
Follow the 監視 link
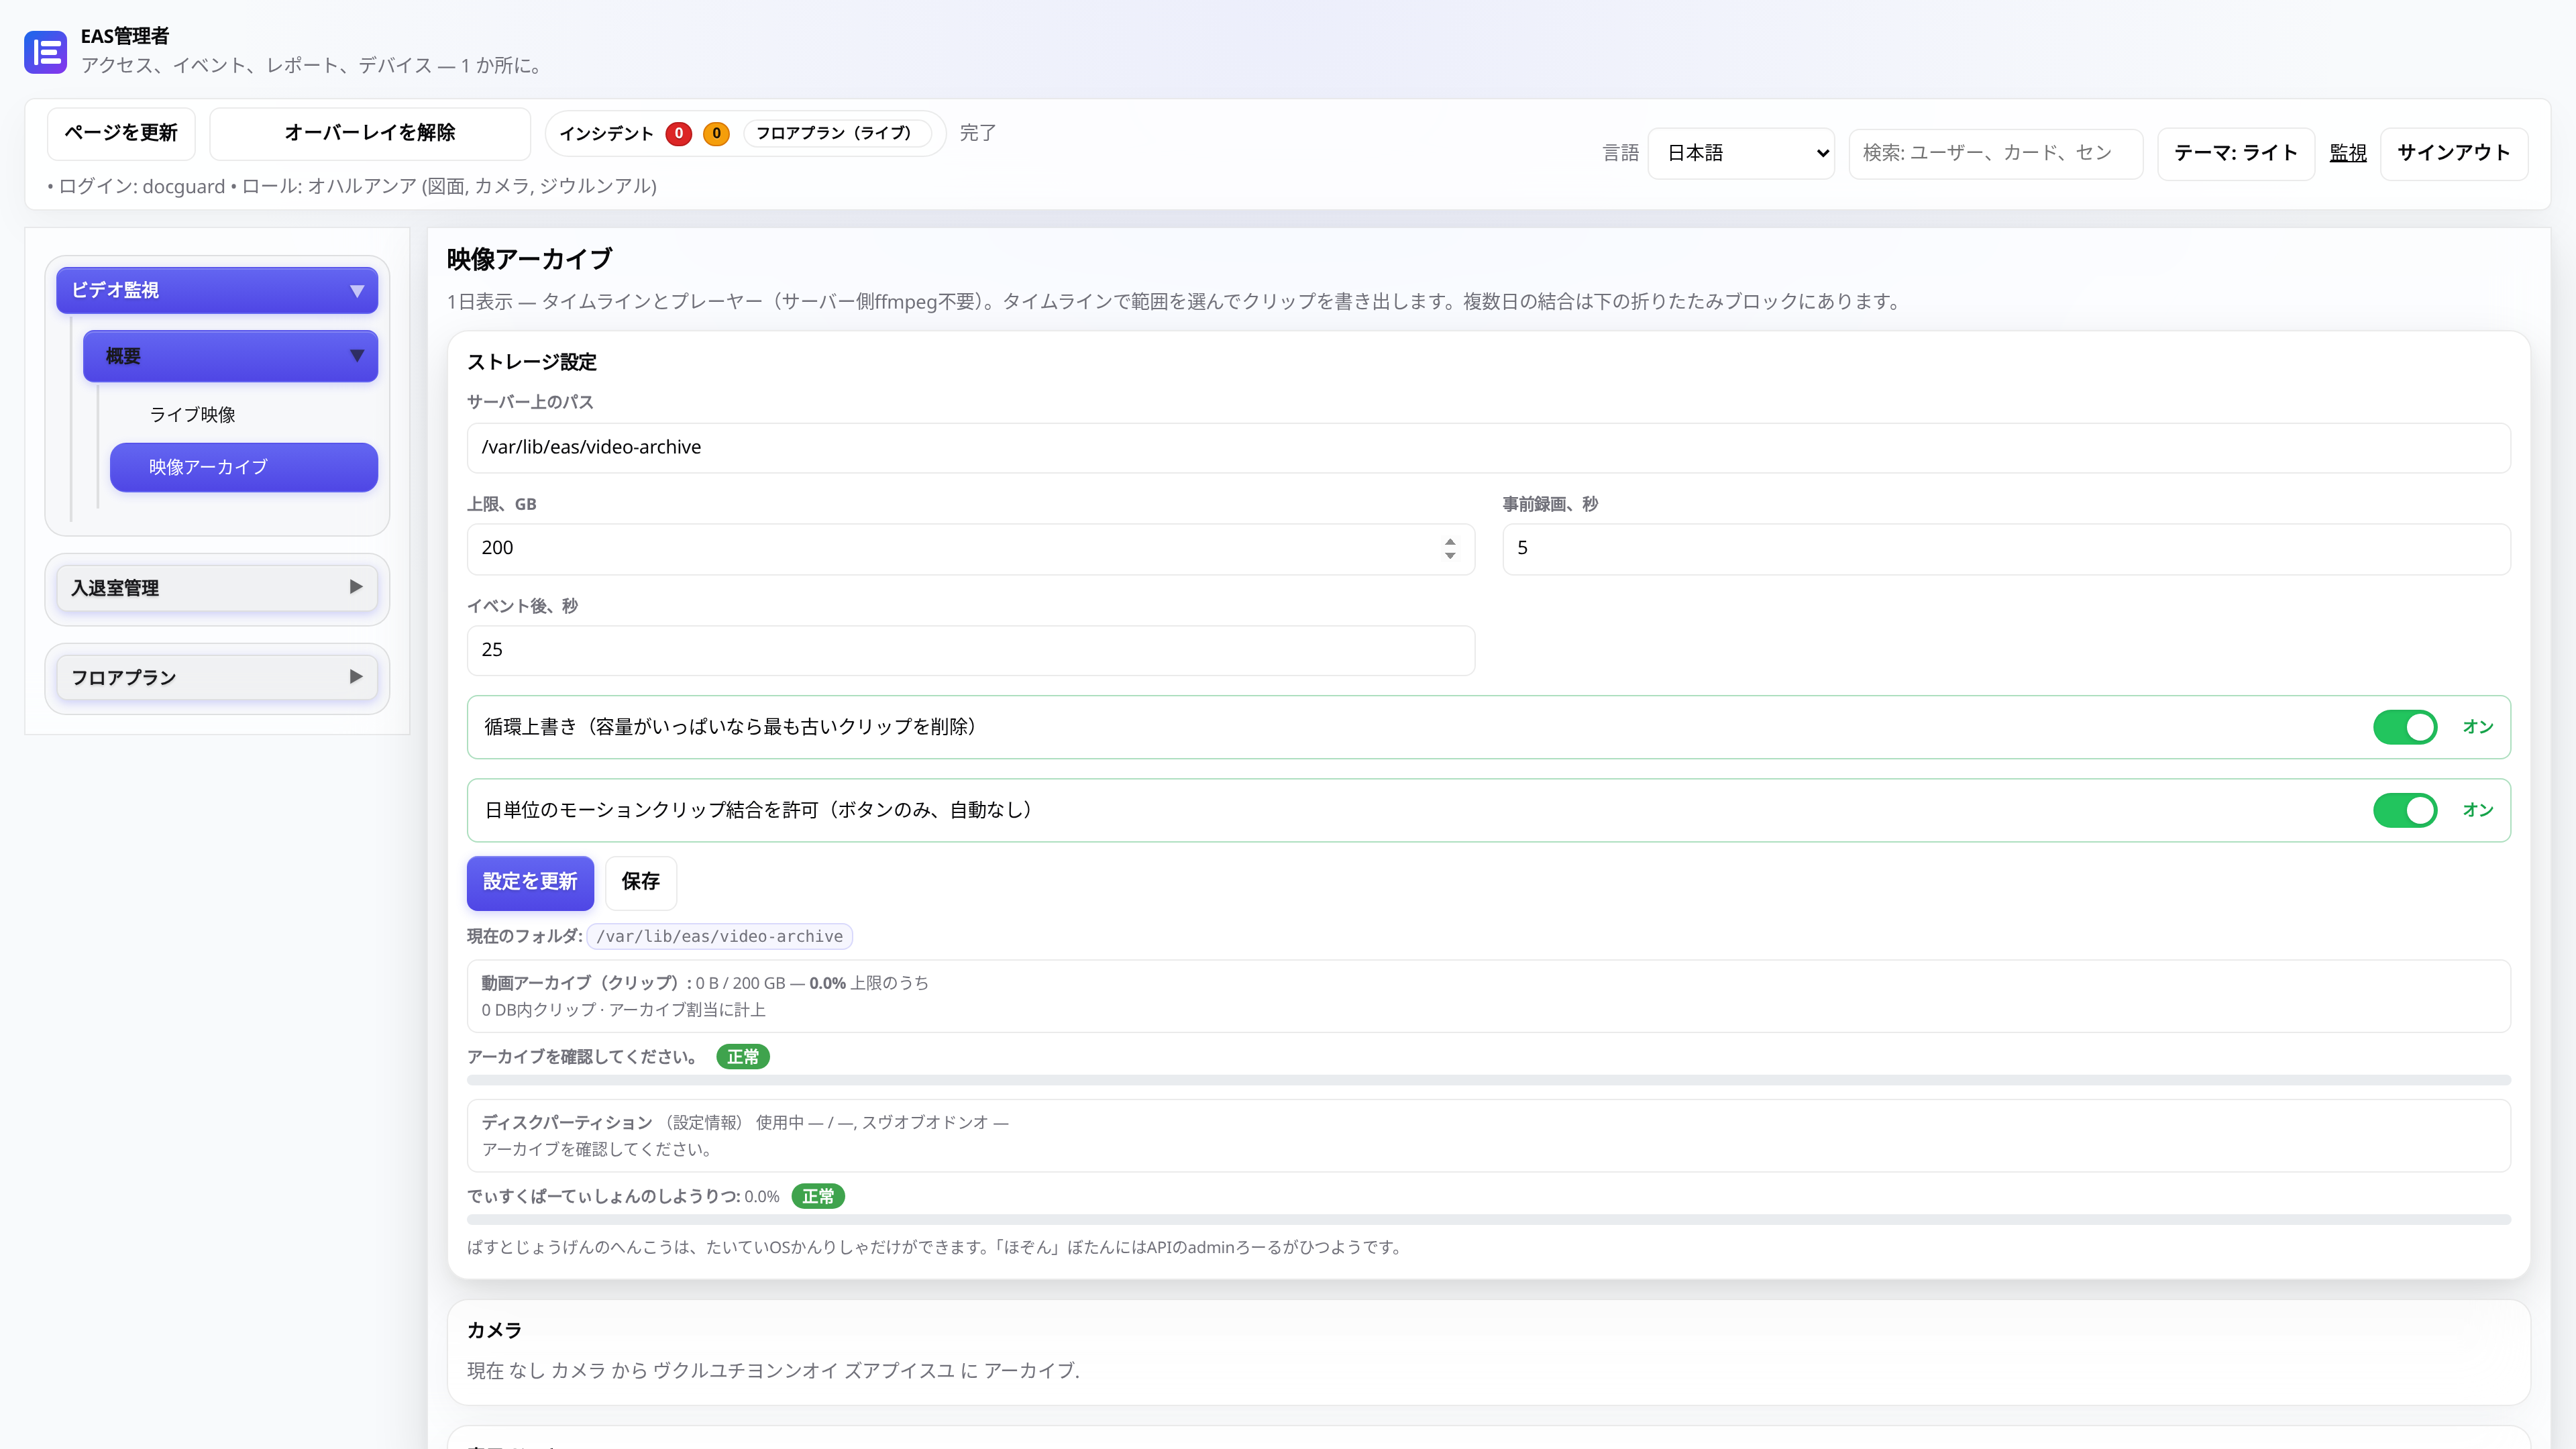click(x=2348, y=153)
